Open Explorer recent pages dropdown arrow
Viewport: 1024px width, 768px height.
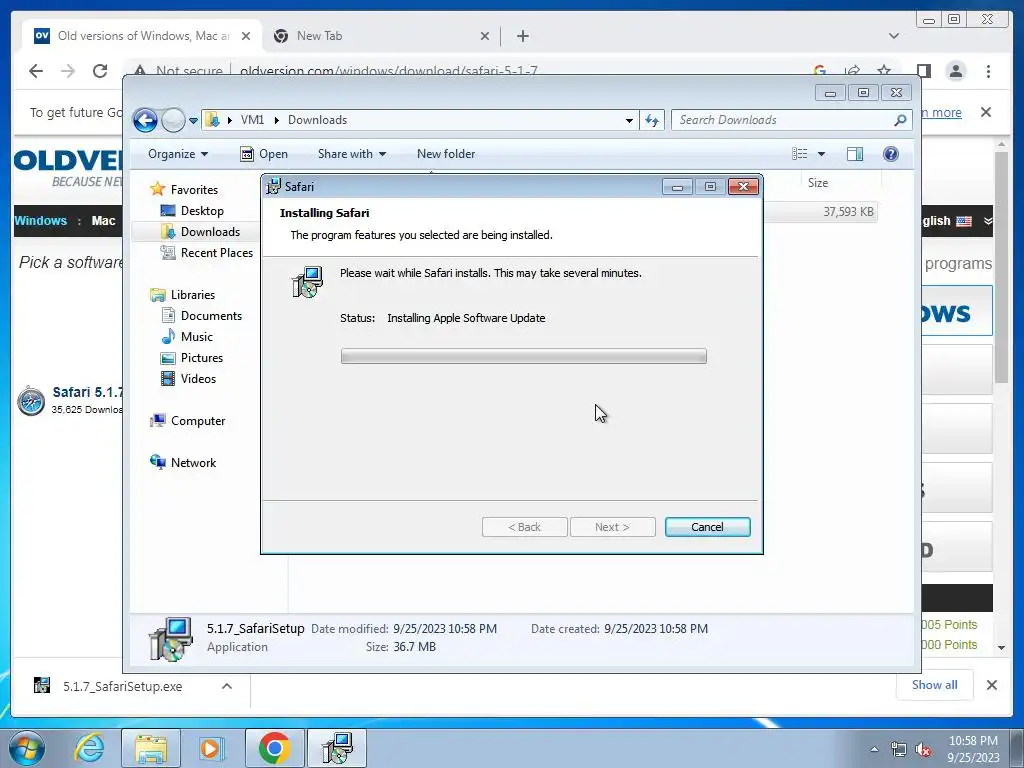(x=193, y=120)
